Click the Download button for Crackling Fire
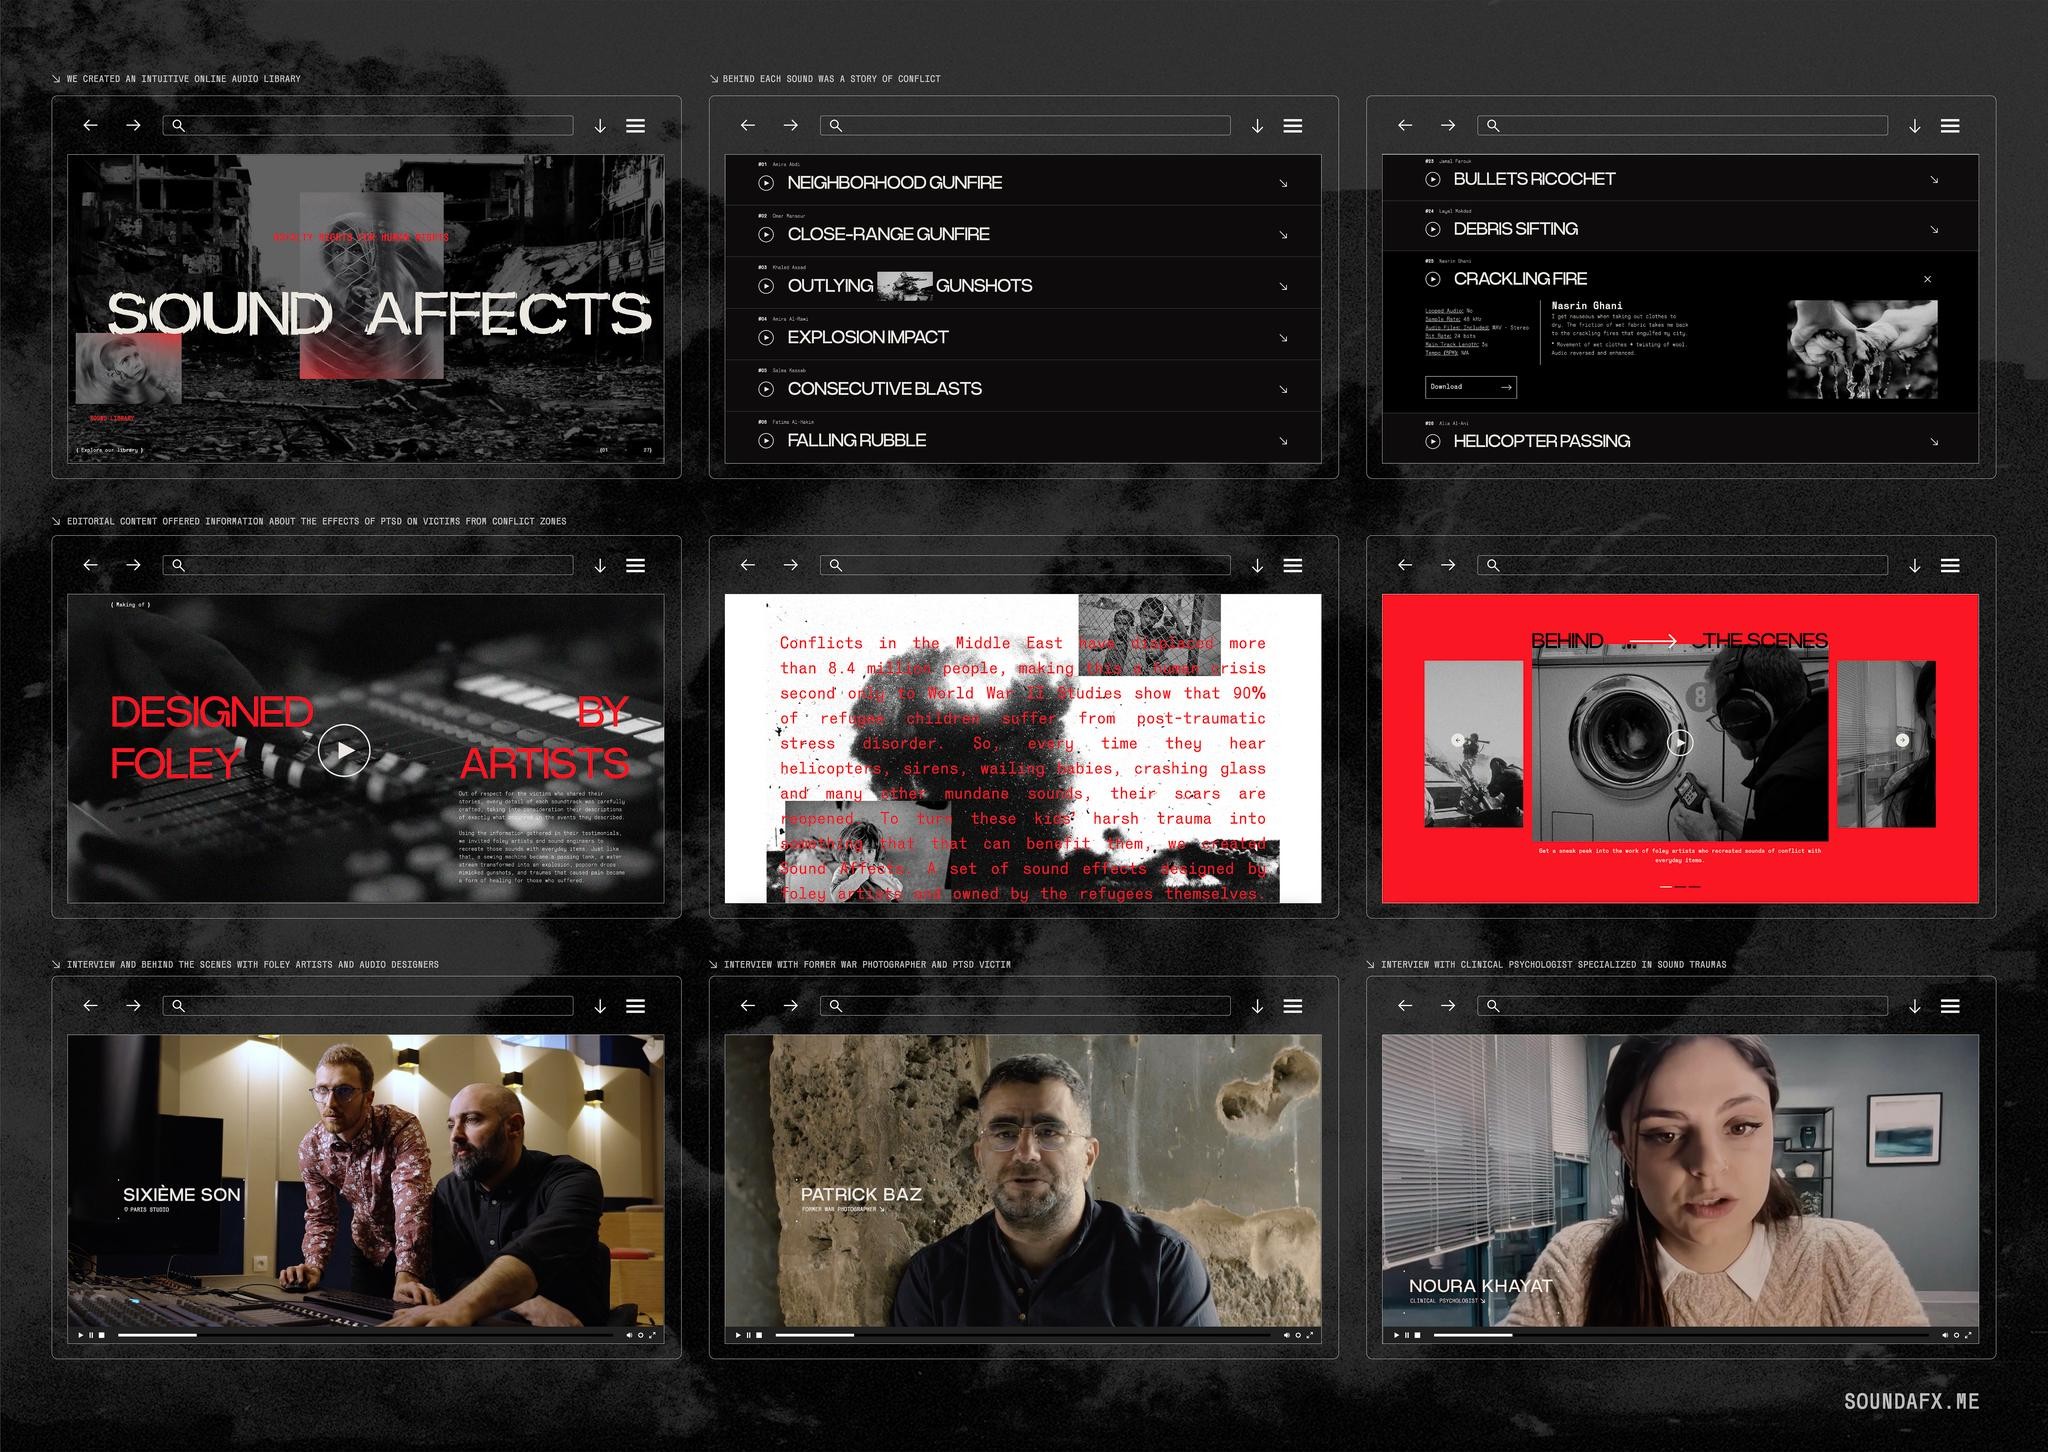Viewport: 2048px width, 1452px height. pyautogui.click(x=1470, y=387)
